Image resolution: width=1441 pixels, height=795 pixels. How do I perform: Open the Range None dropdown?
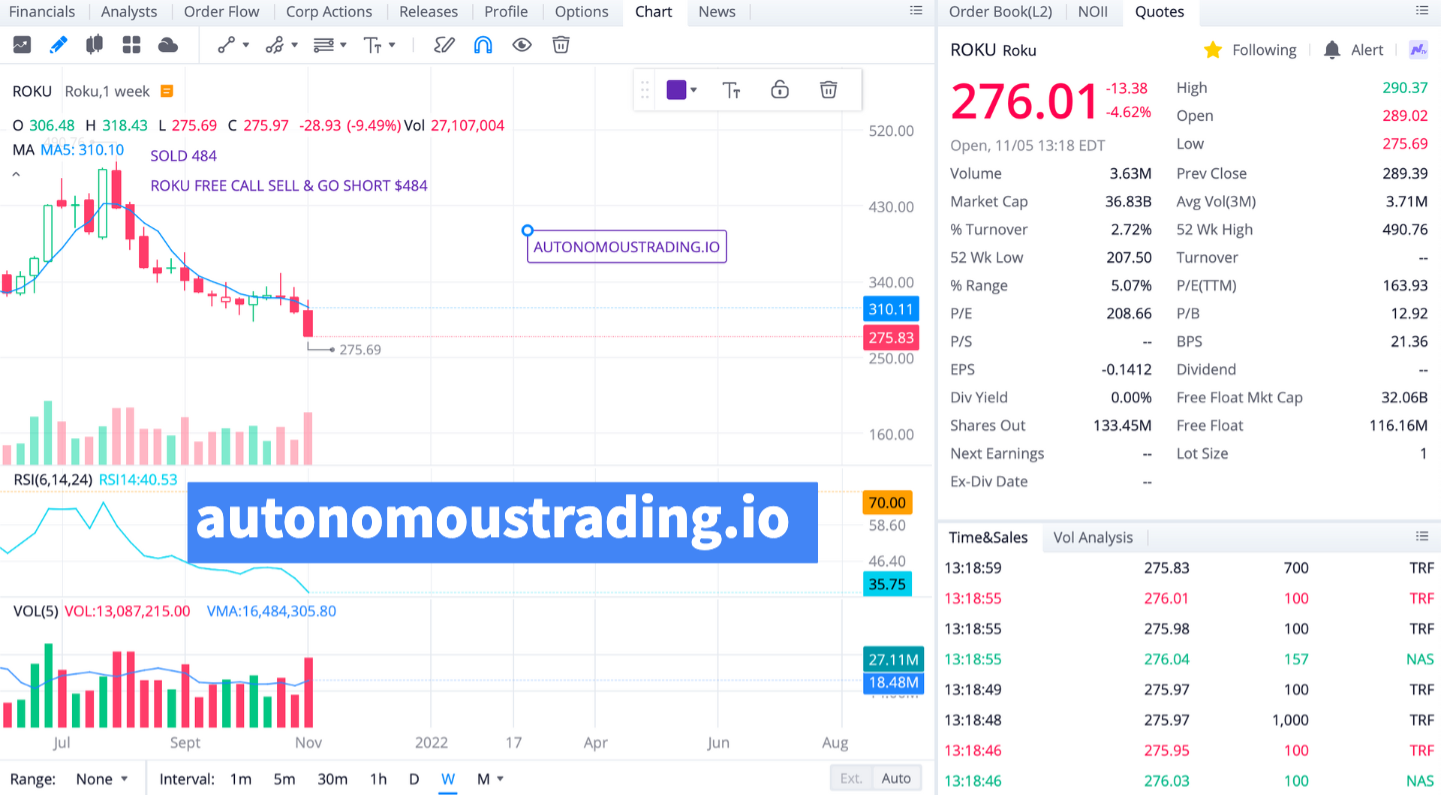tap(102, 779)
